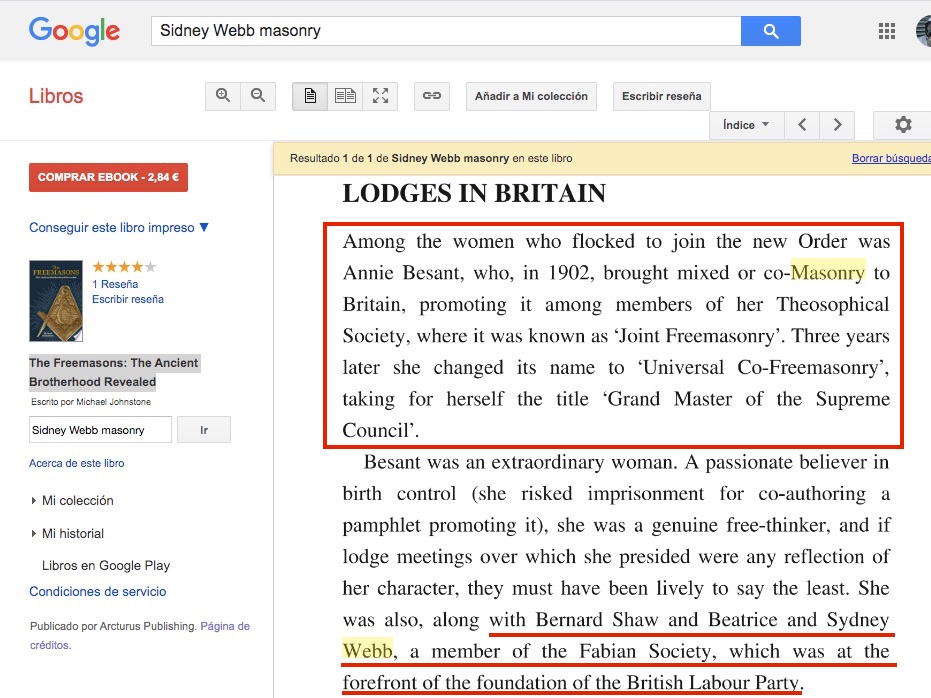Switch to single page view

point(310,96)
